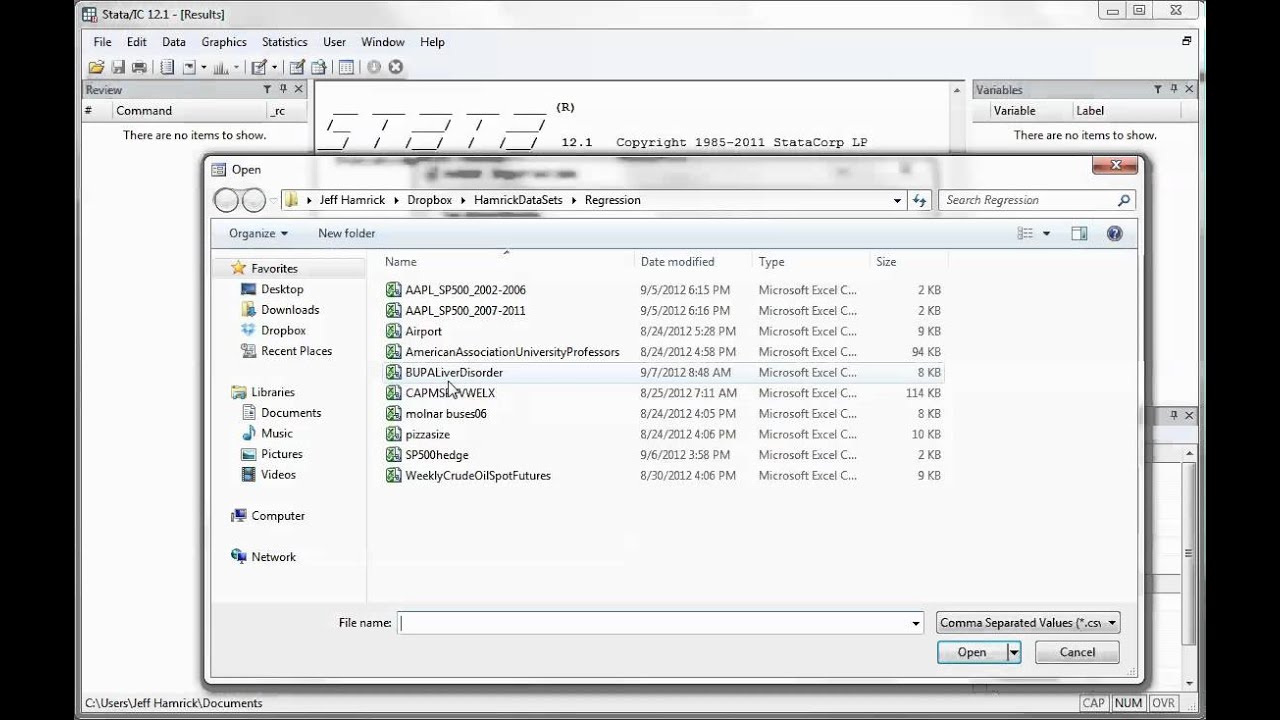Click the Change your view icon in dialog
The height and width of the screenshot is (720, 1280).
tap(1025, 233)
